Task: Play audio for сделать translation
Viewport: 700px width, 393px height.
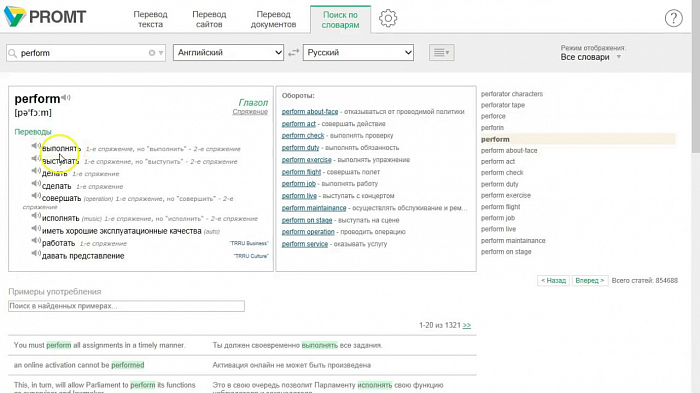Action: [36, 184]
